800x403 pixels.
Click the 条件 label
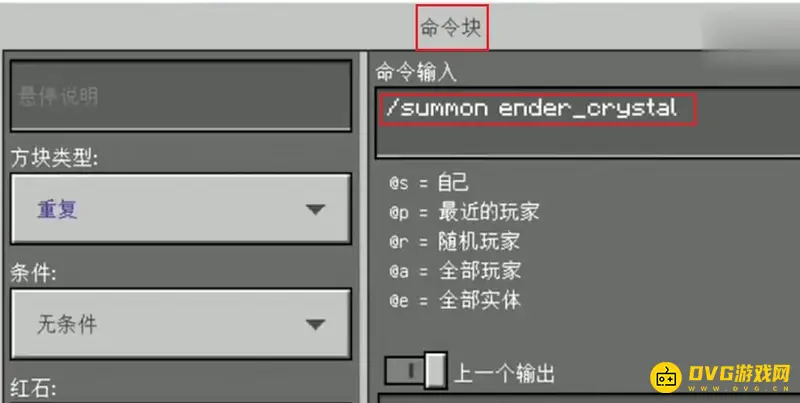[33, 274]
